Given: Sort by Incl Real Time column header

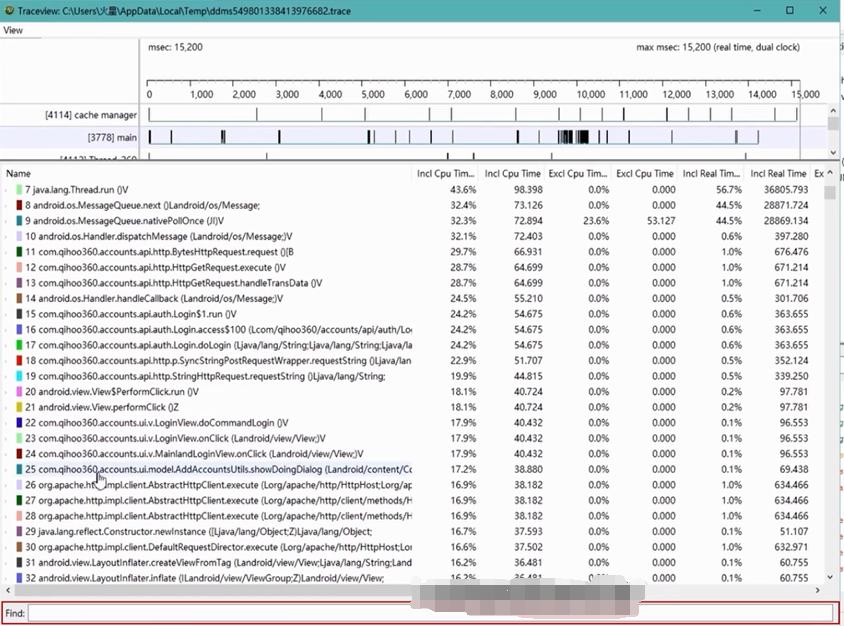Looking at the screenshot, I should 778,173.
